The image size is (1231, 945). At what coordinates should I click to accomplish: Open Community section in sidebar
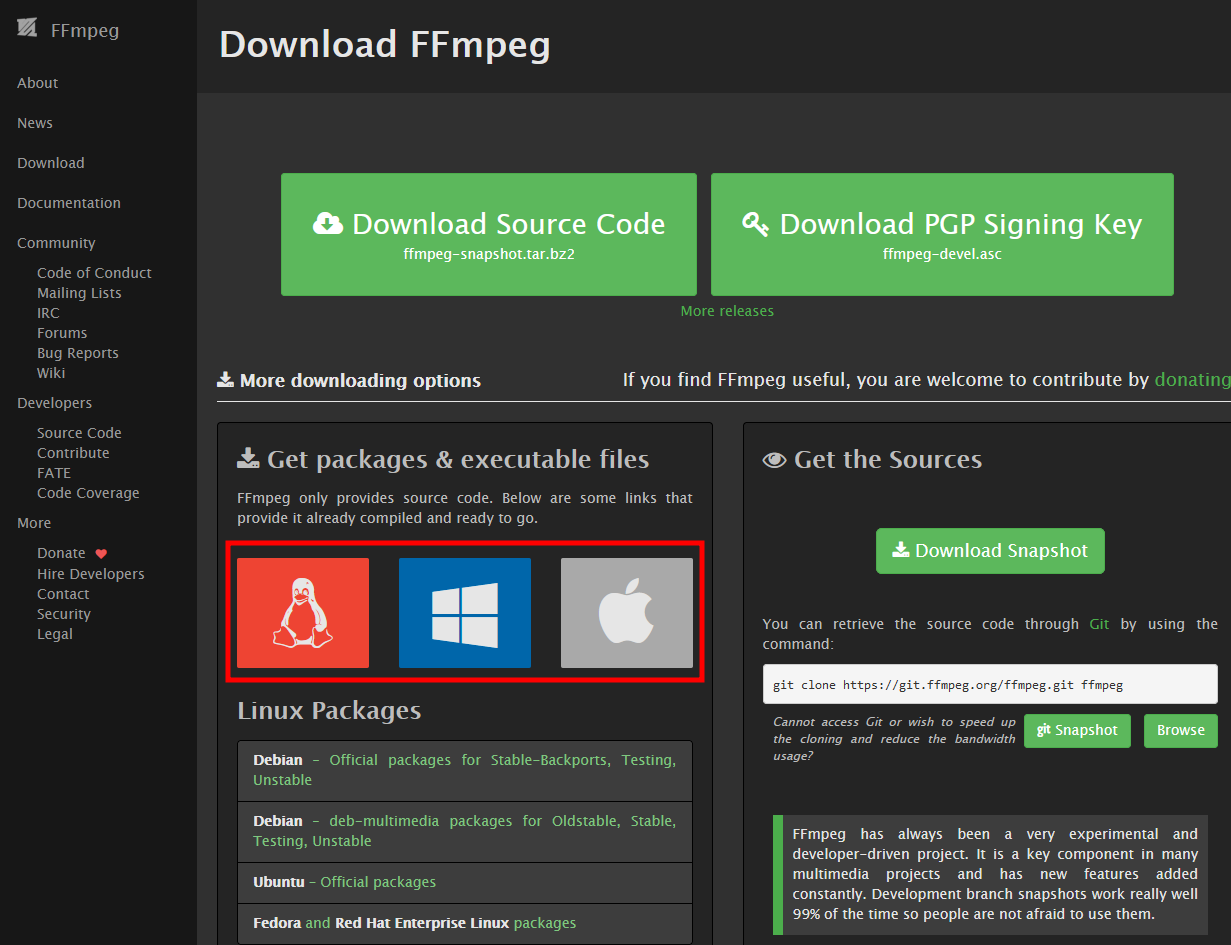56,243
